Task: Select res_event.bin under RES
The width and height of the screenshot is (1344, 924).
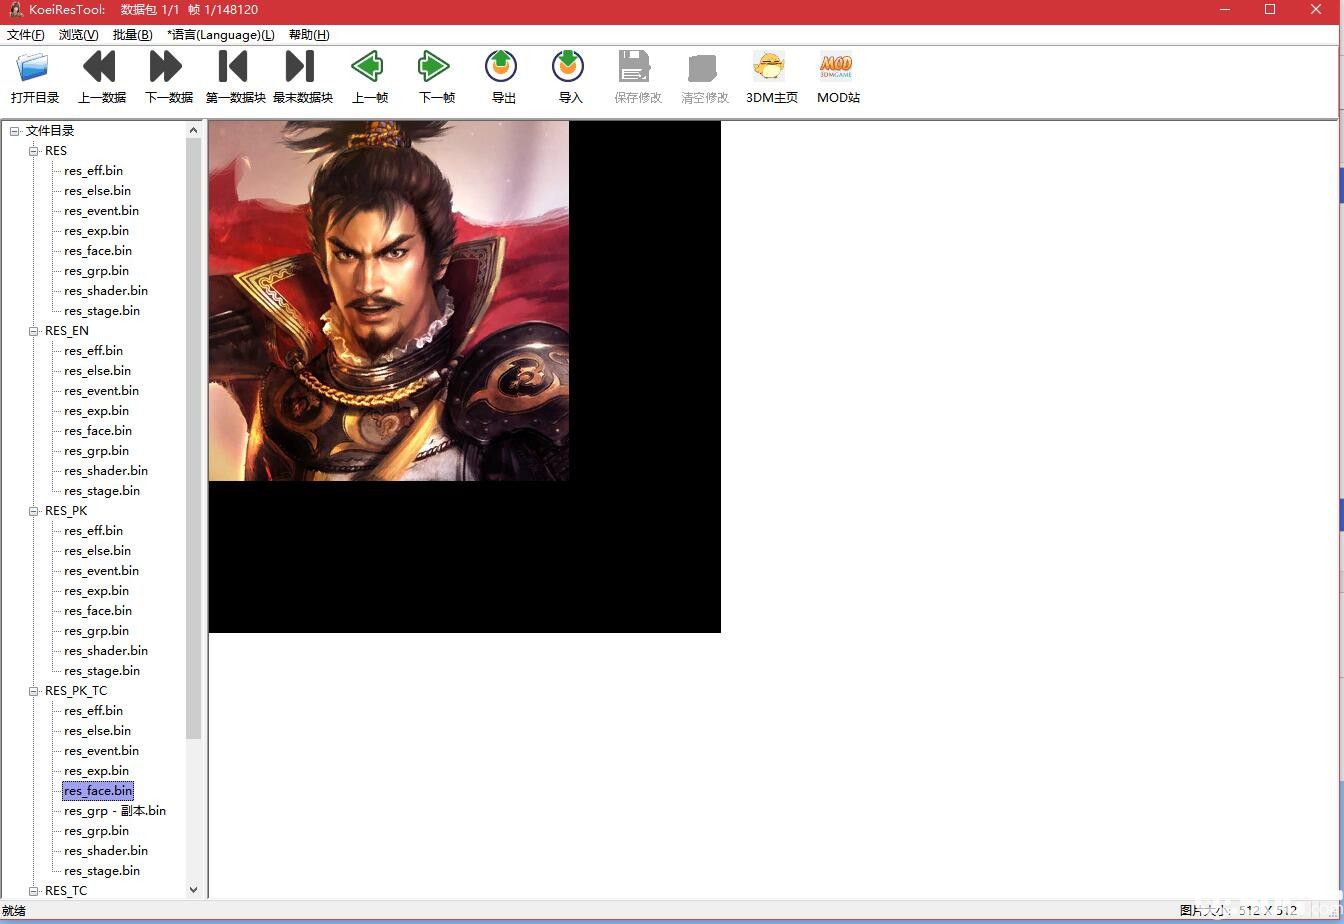Action: (102, 211)
